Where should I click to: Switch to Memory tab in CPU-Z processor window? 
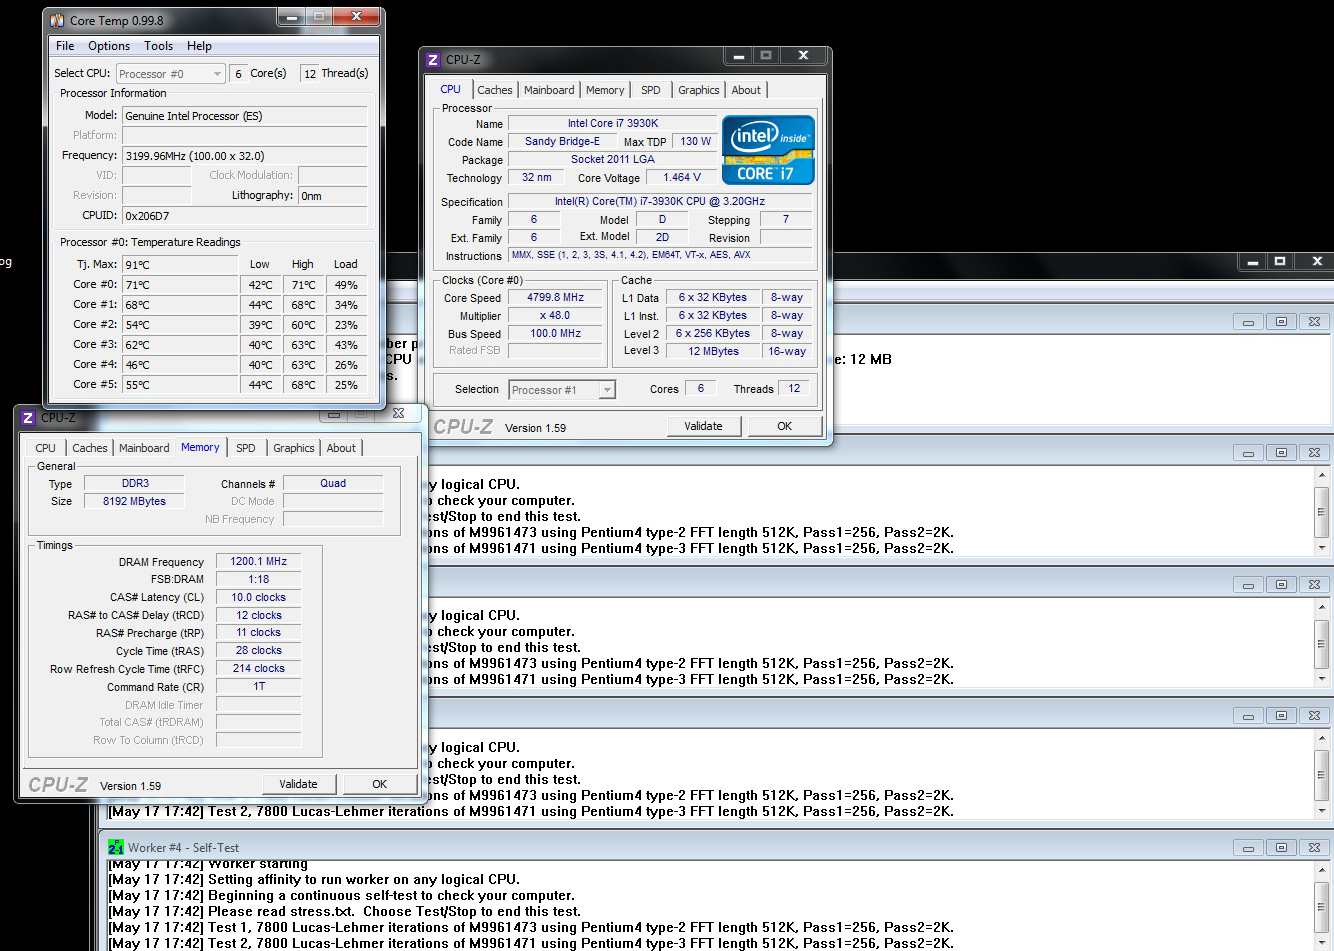605,90
